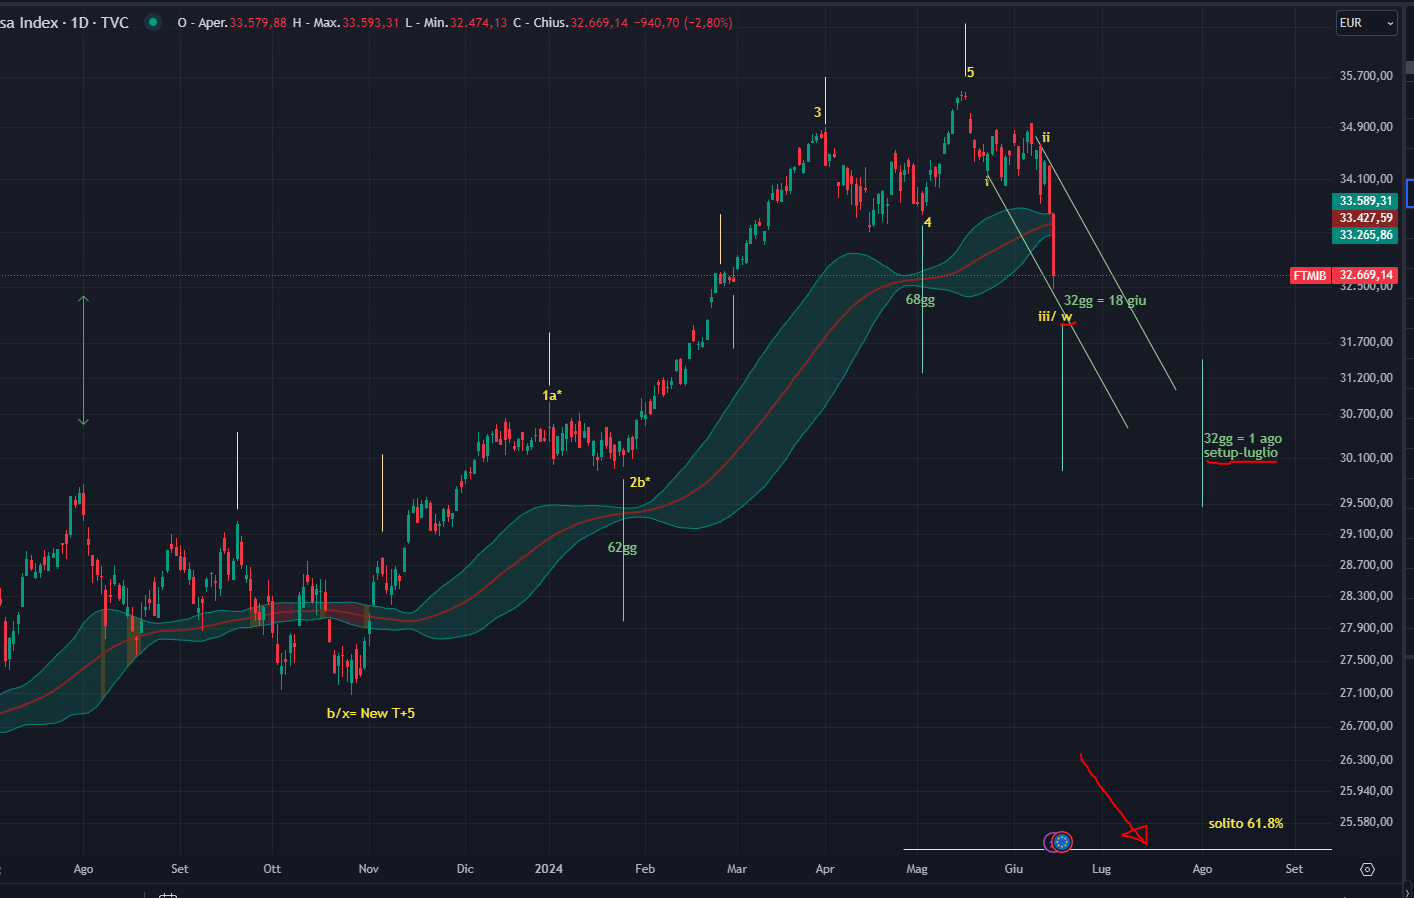Select the '1a*' wave label
This screenshot has width=1414, height=898.
(552, 395)
